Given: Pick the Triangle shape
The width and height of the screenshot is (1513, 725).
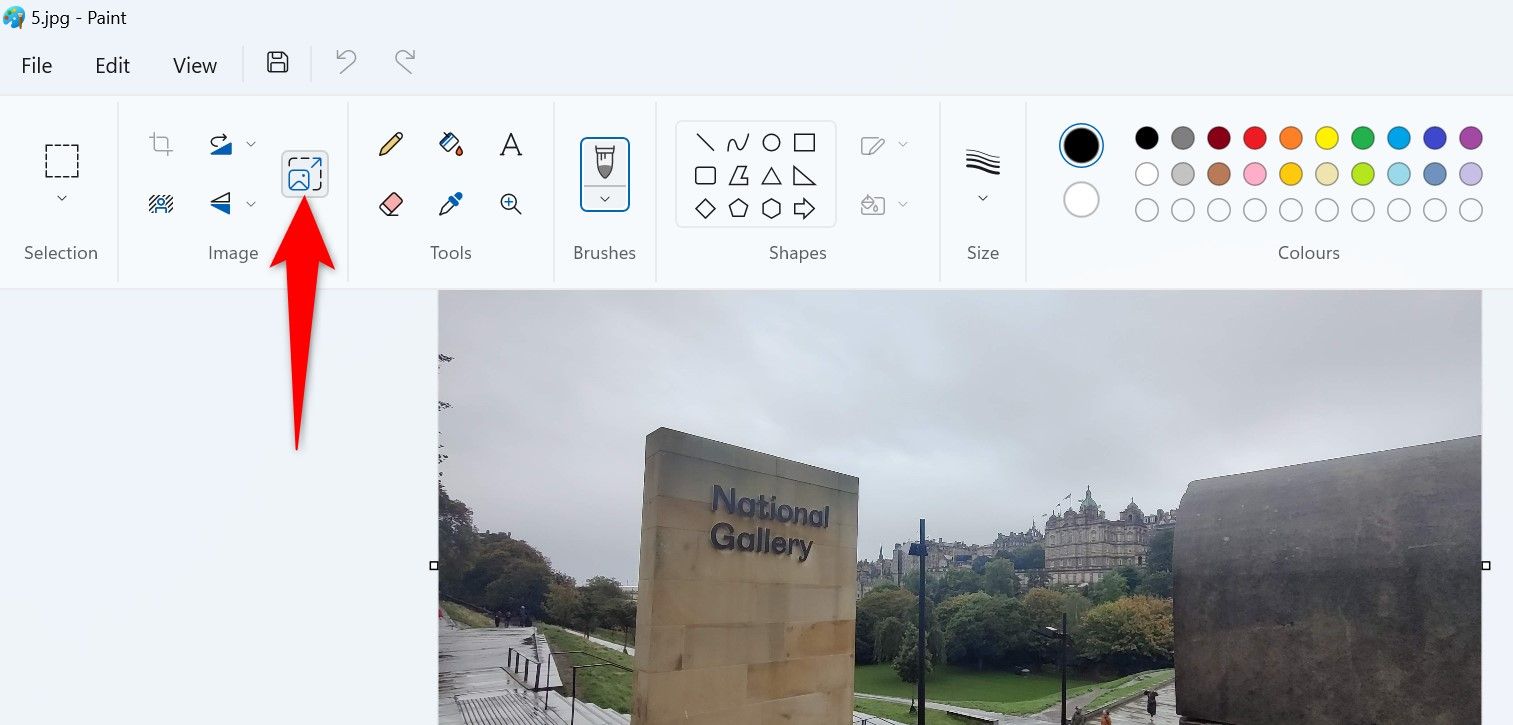Looking at the screenshot, I should click(x=771, y=176).
